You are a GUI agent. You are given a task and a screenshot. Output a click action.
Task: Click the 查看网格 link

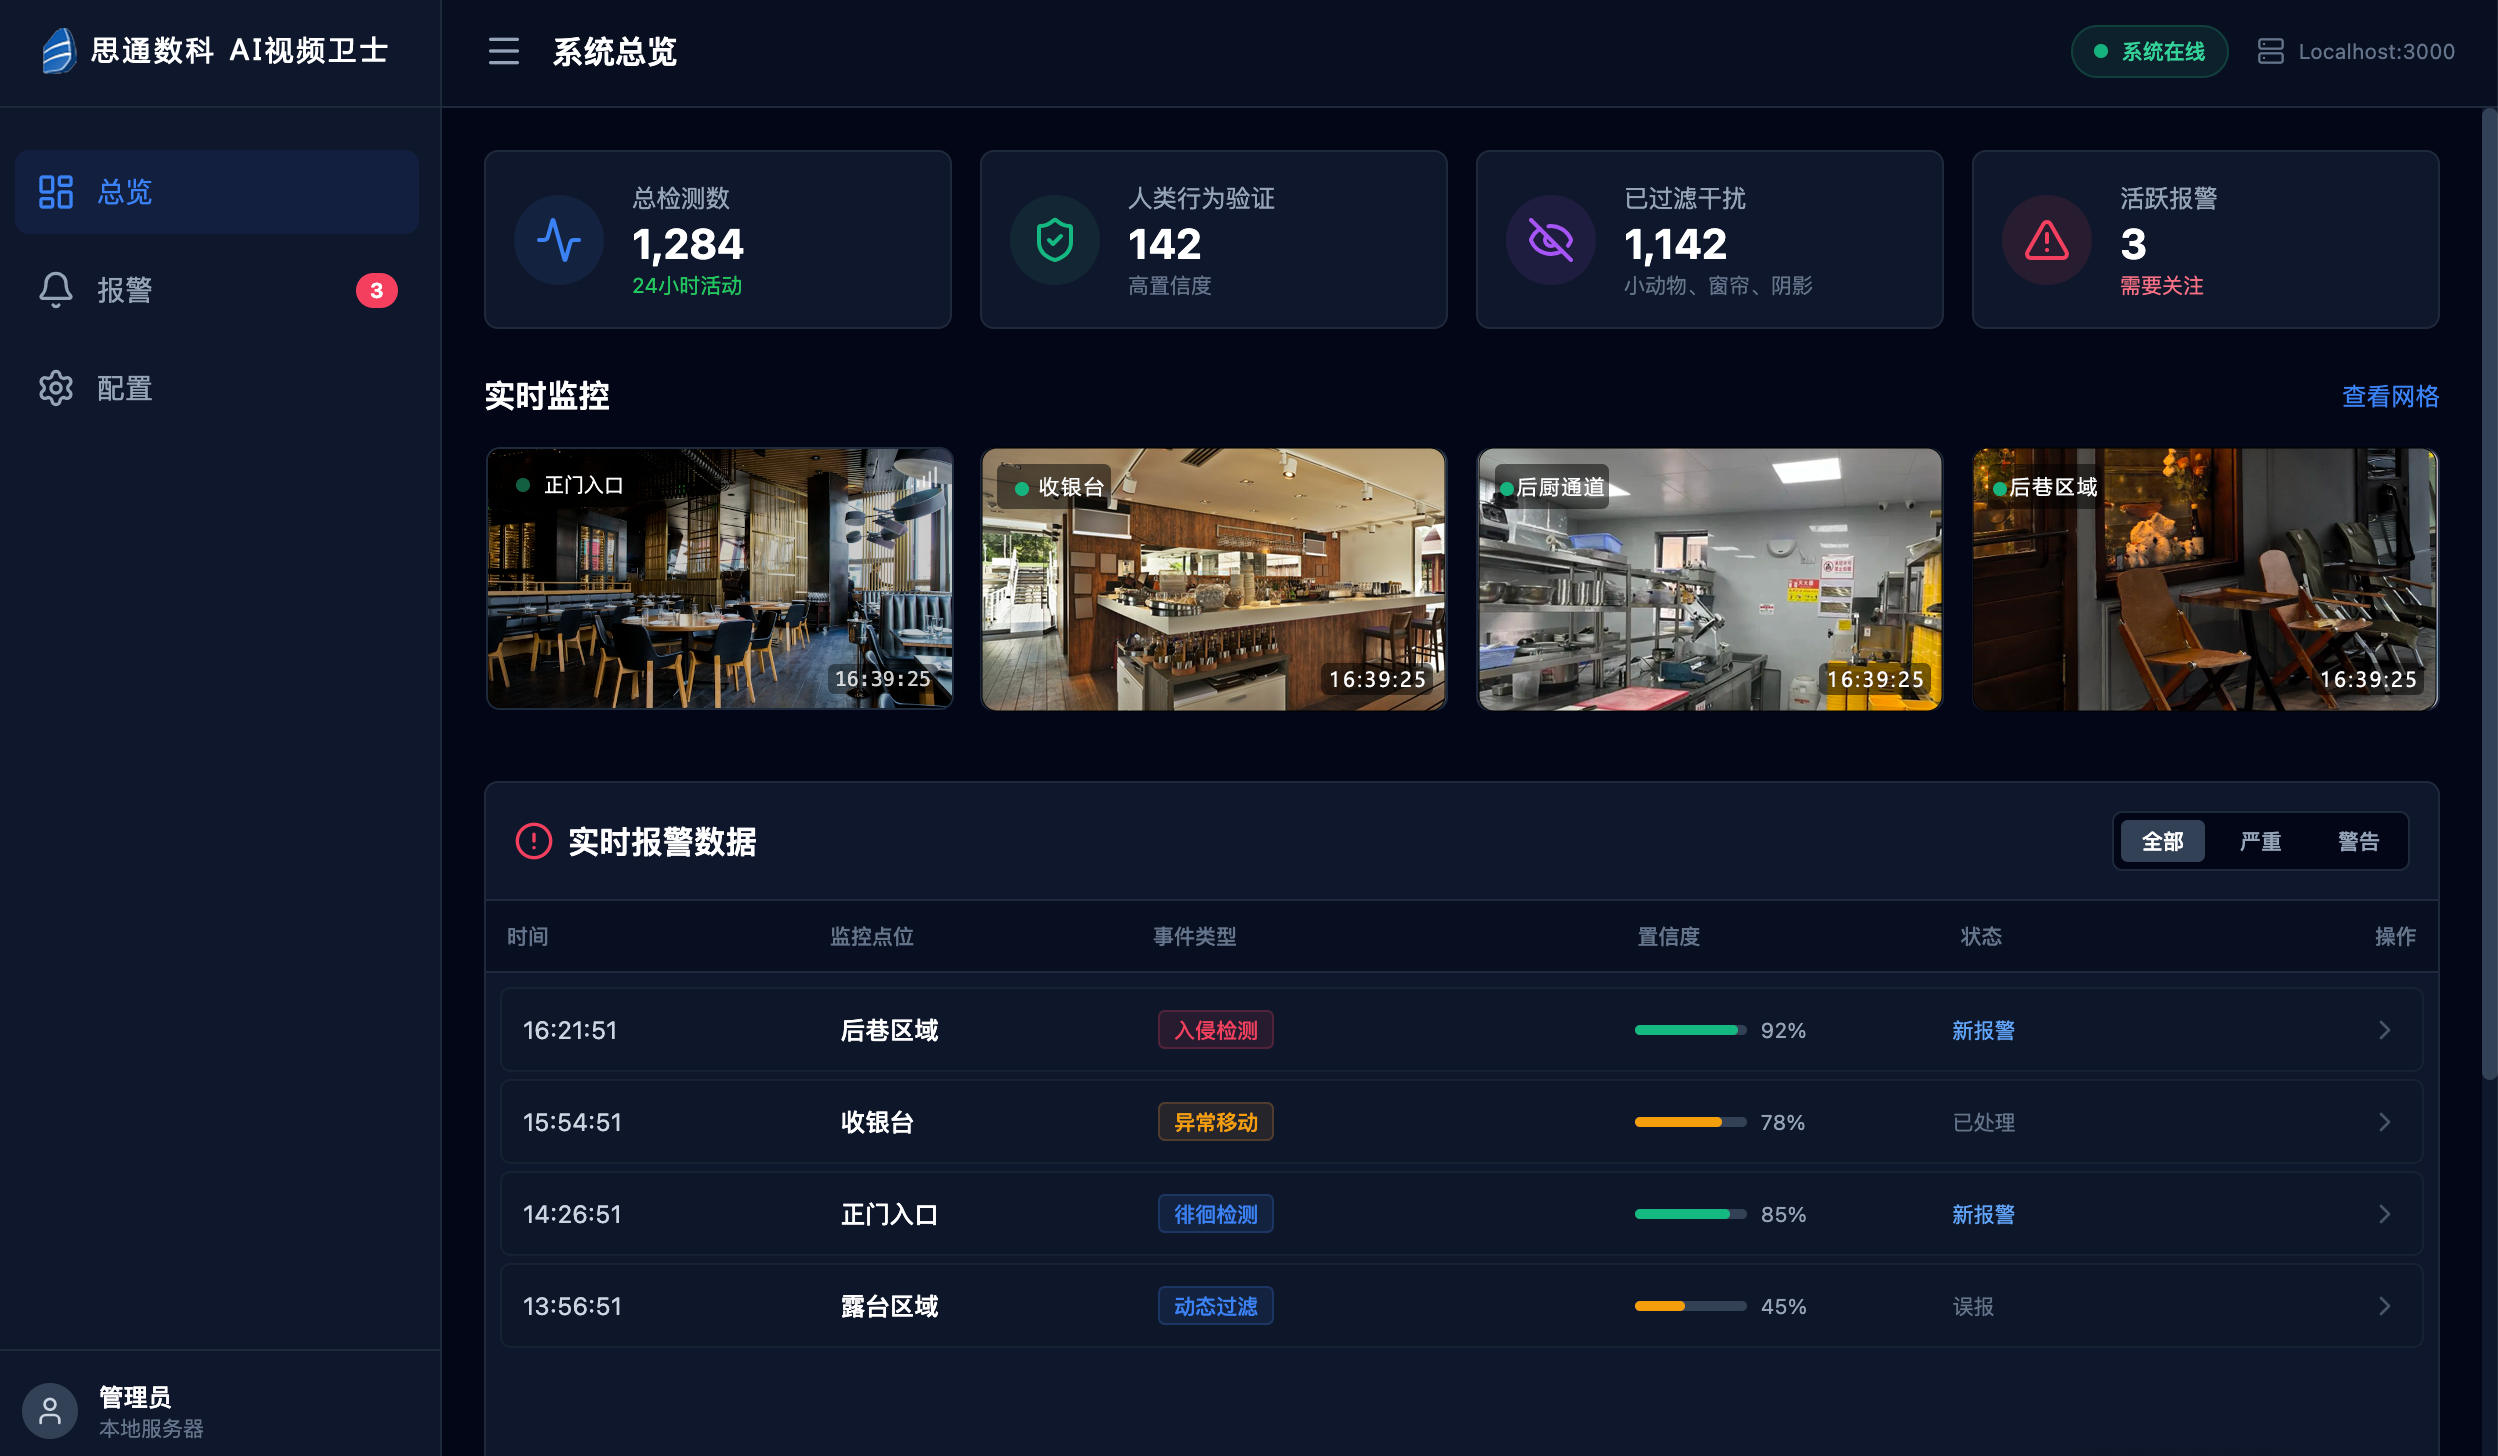tap(2390, 397)
